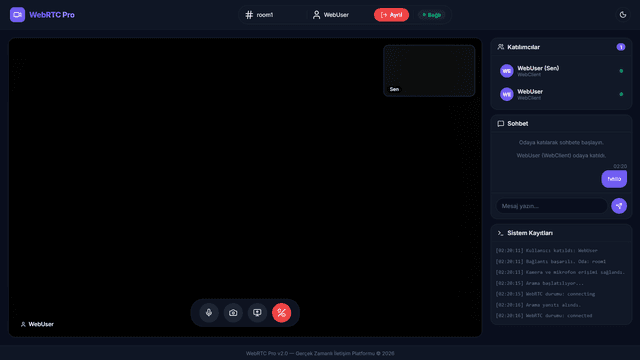Toggle dark mode with moon icon
The image size is (640, 360).
coord(623,15)
